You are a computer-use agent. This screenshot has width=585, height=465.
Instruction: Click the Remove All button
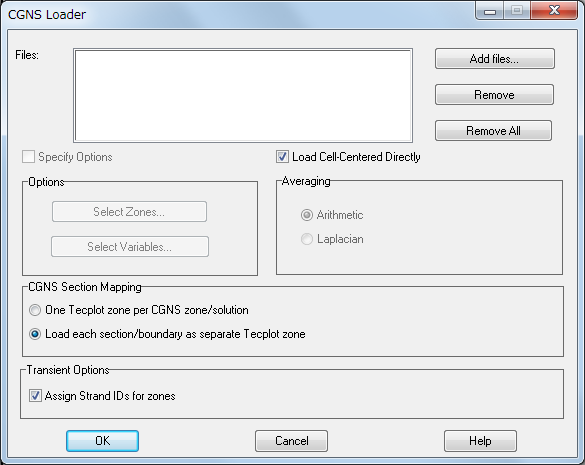point(493,131)
